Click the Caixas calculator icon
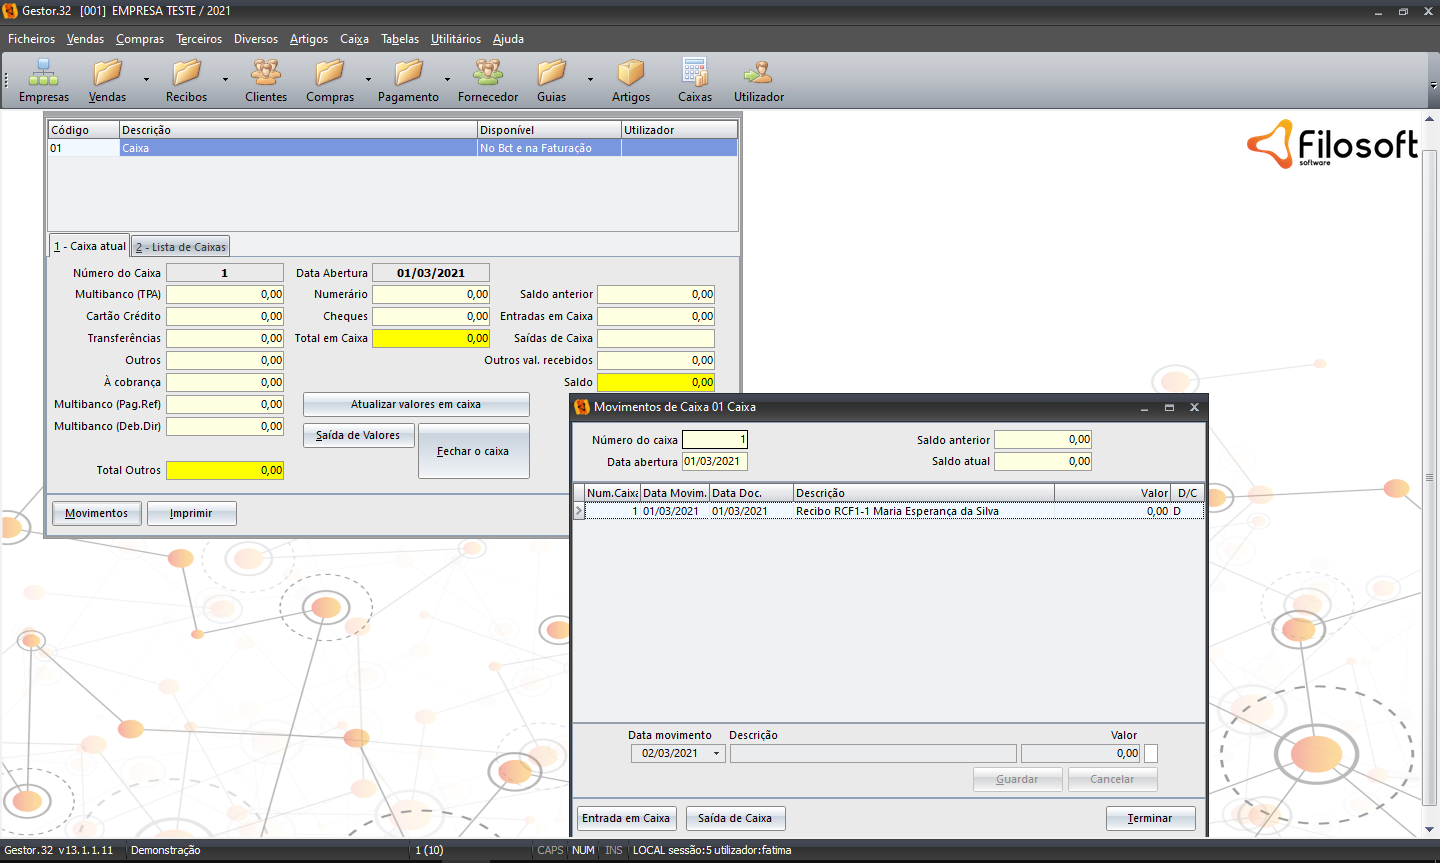The image size is (1440, 863). click(695, 73)
